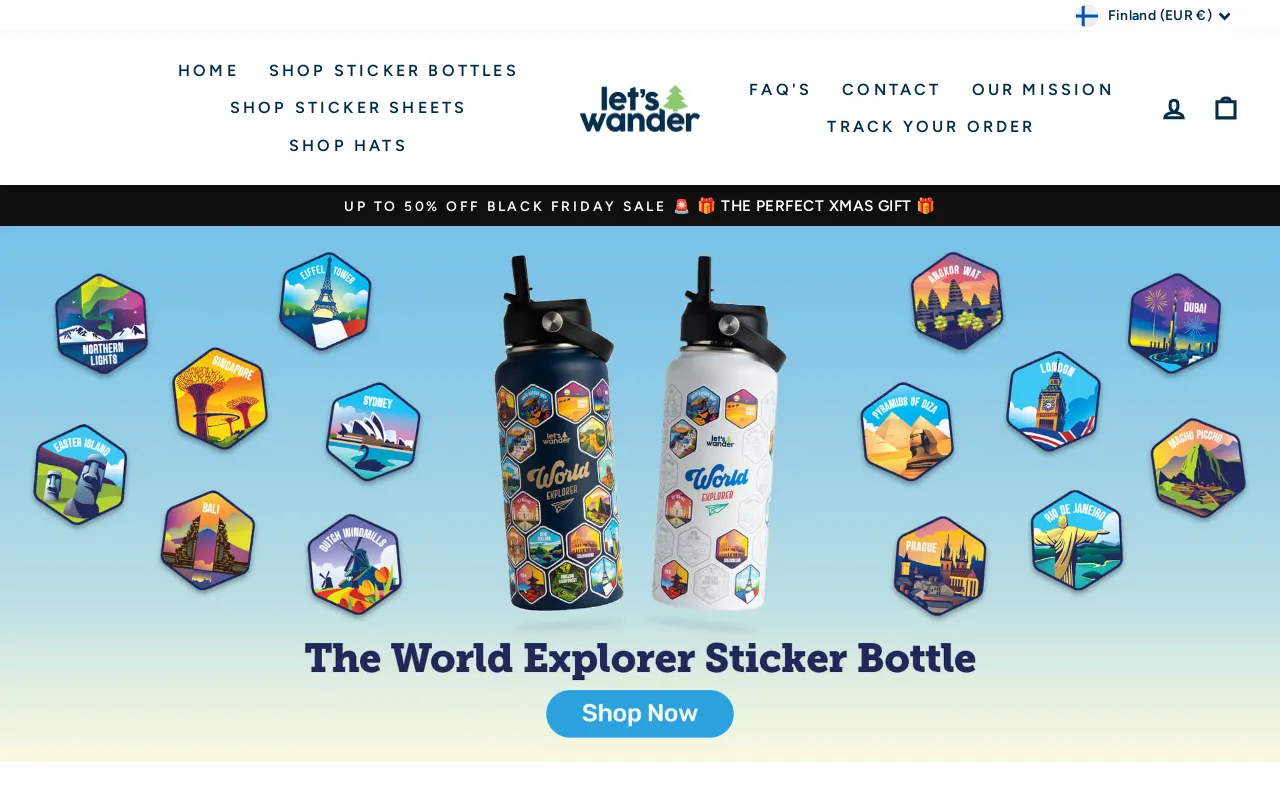Open the shopping cart icon
The width and height of the screenshot is (1280, 800).
(1226, 108)
